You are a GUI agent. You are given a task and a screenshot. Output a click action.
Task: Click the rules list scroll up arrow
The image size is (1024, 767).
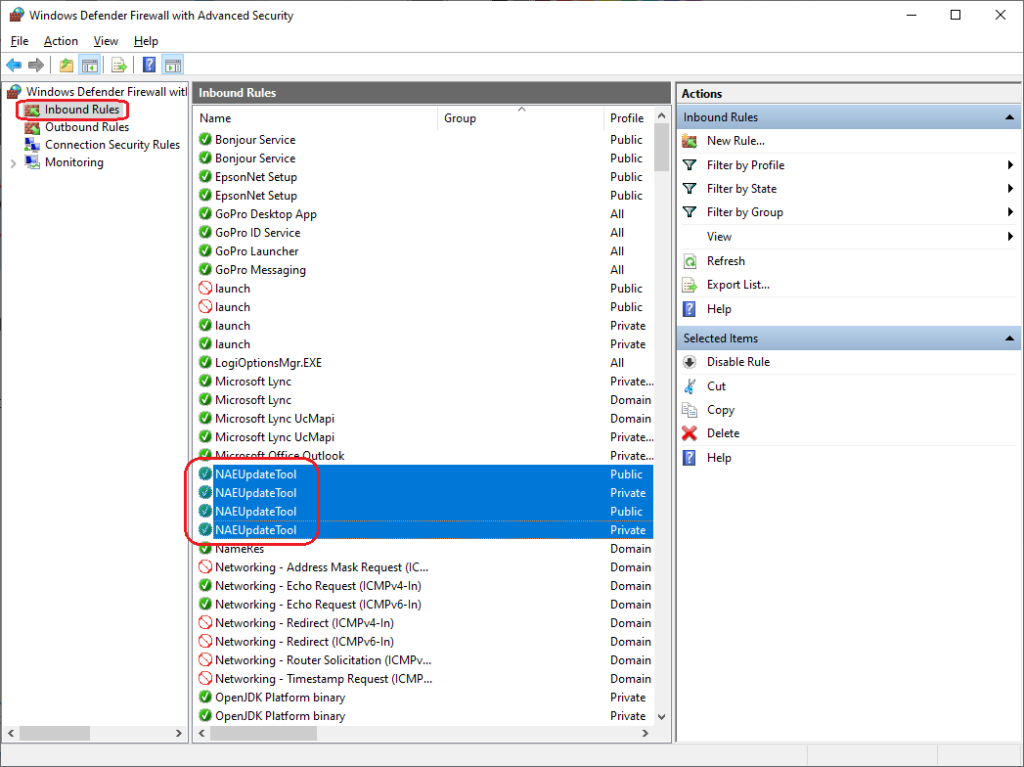pos(662,116)
